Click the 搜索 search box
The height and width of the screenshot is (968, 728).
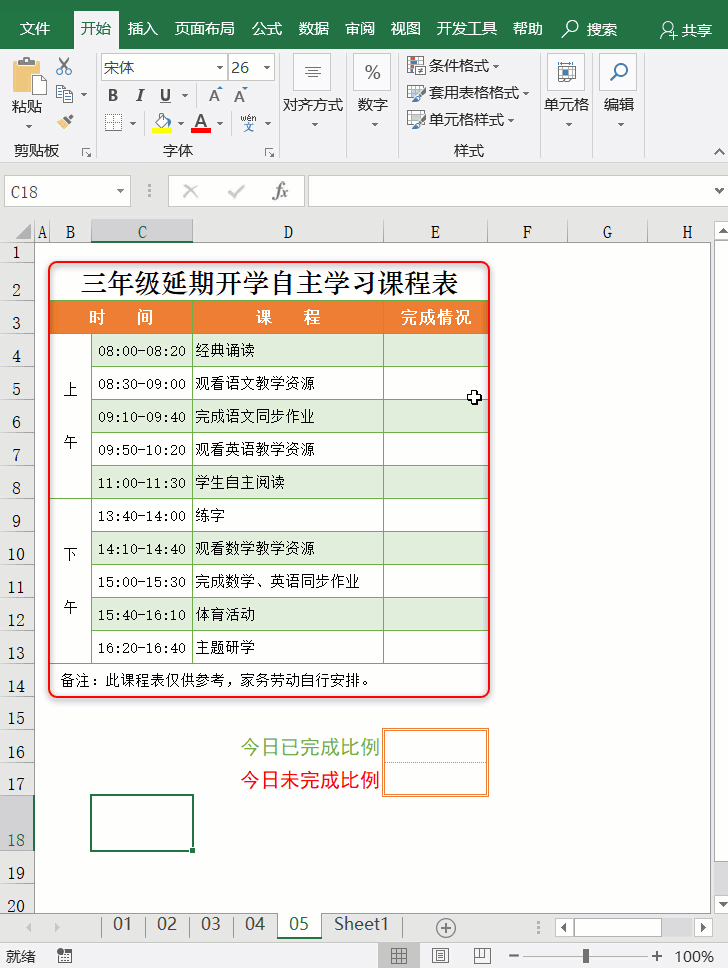(x=590, y=29)
